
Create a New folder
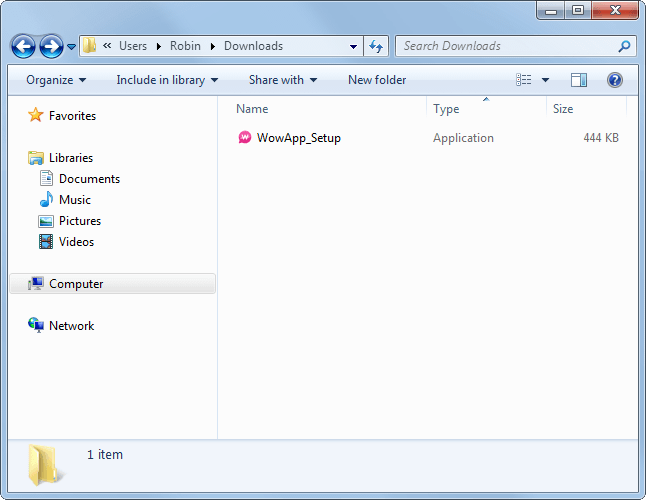click(377, 80)
